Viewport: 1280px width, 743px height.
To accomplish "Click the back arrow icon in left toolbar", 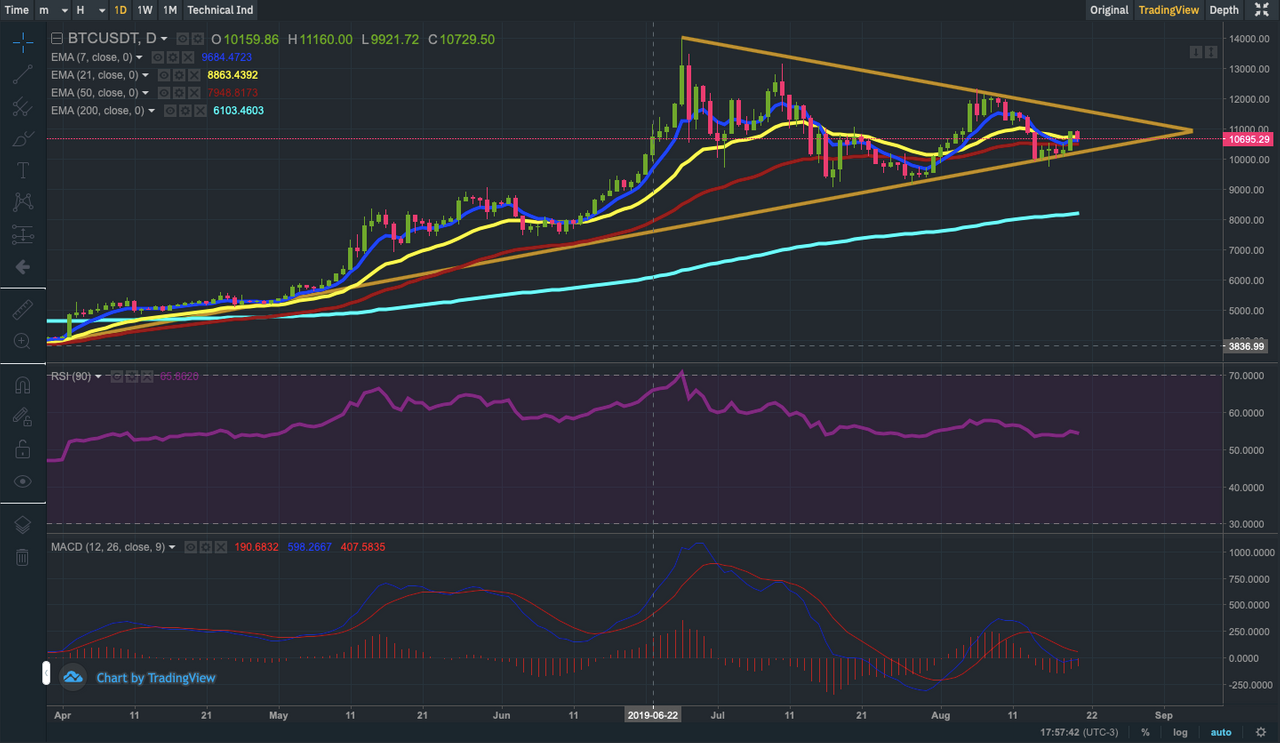I will (22, 267).
